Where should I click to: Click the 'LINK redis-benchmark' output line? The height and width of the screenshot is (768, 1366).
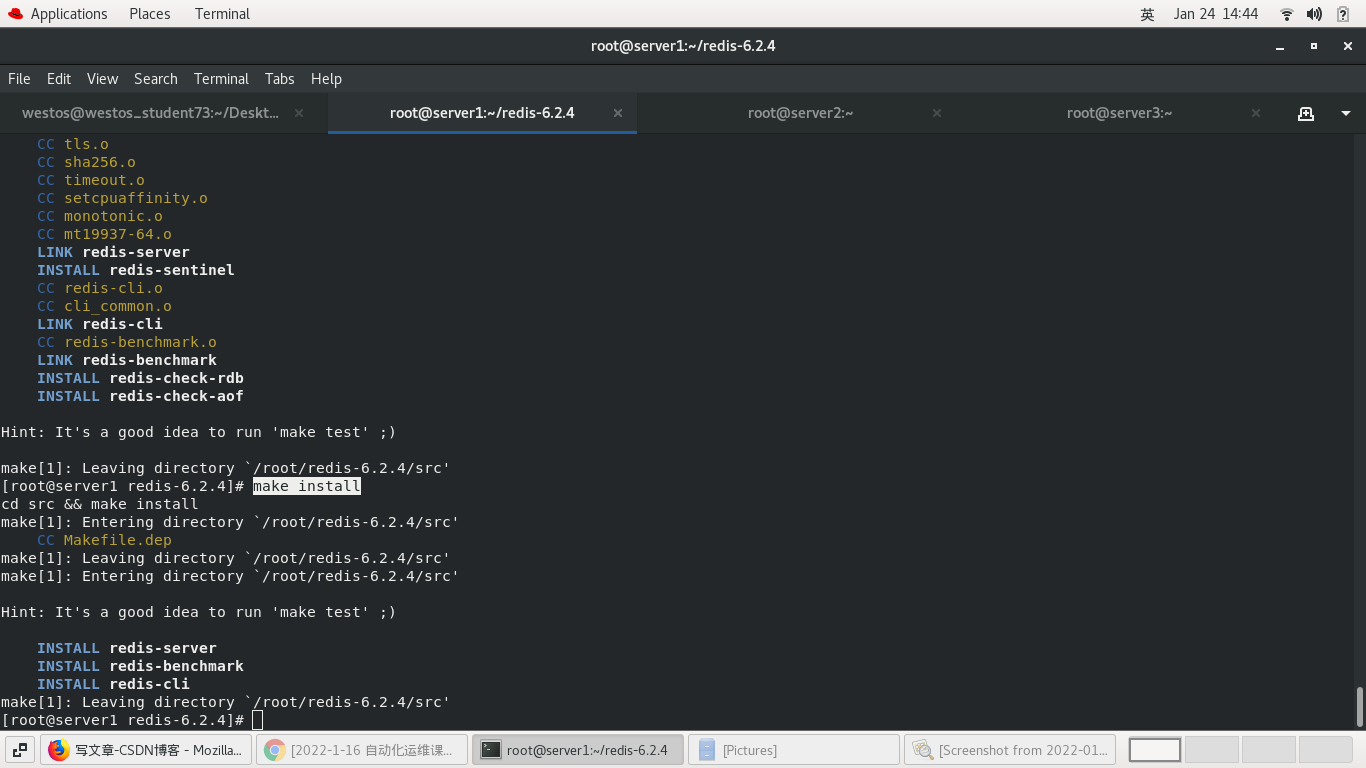[127, 360]
